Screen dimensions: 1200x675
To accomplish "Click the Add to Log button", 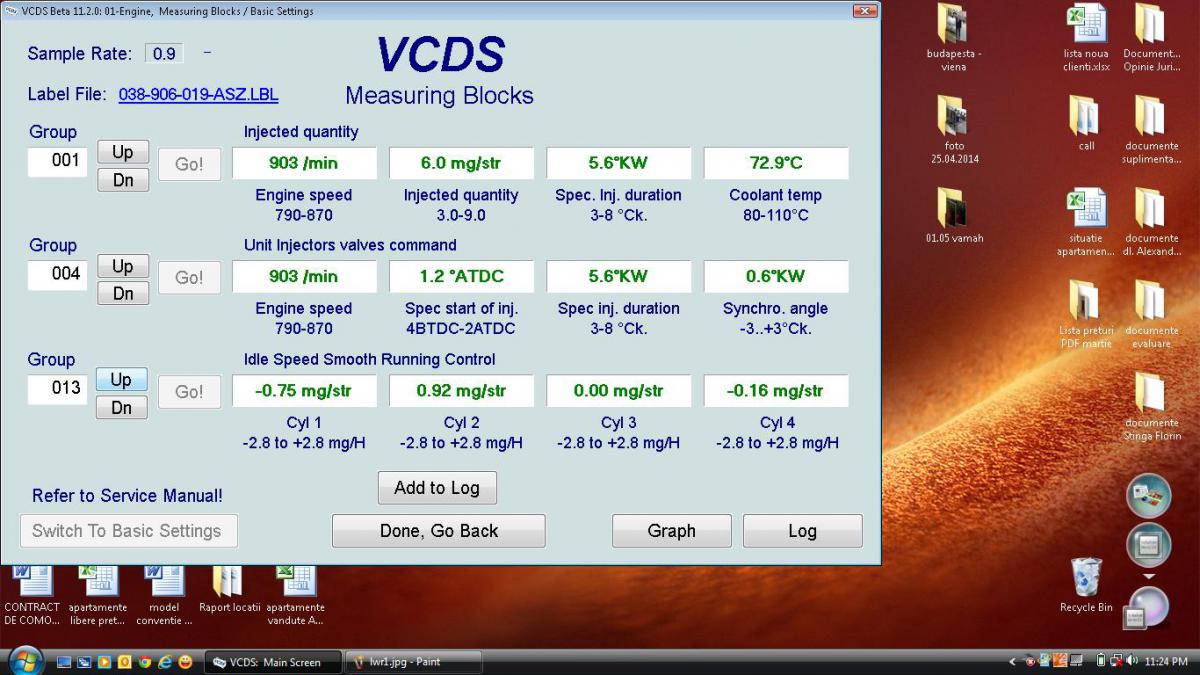I will 437,488.
